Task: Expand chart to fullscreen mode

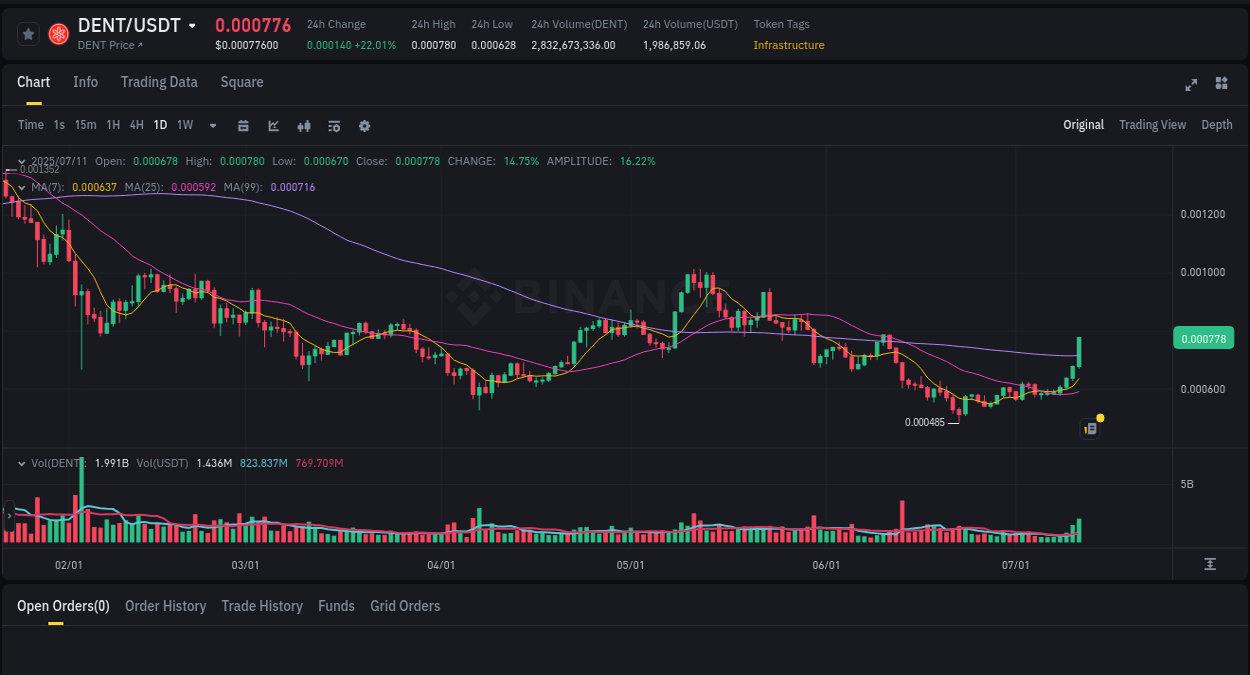Action: 1191,85
